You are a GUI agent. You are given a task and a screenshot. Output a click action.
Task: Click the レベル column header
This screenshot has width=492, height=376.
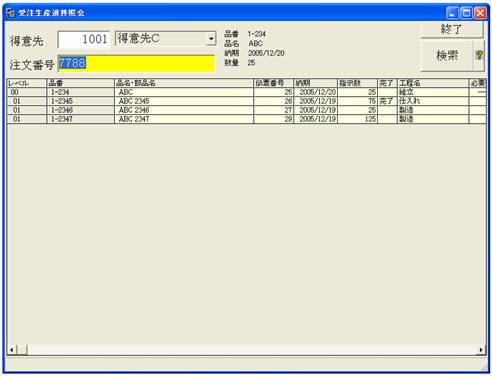pyautogui.click(x=27, y=83)
